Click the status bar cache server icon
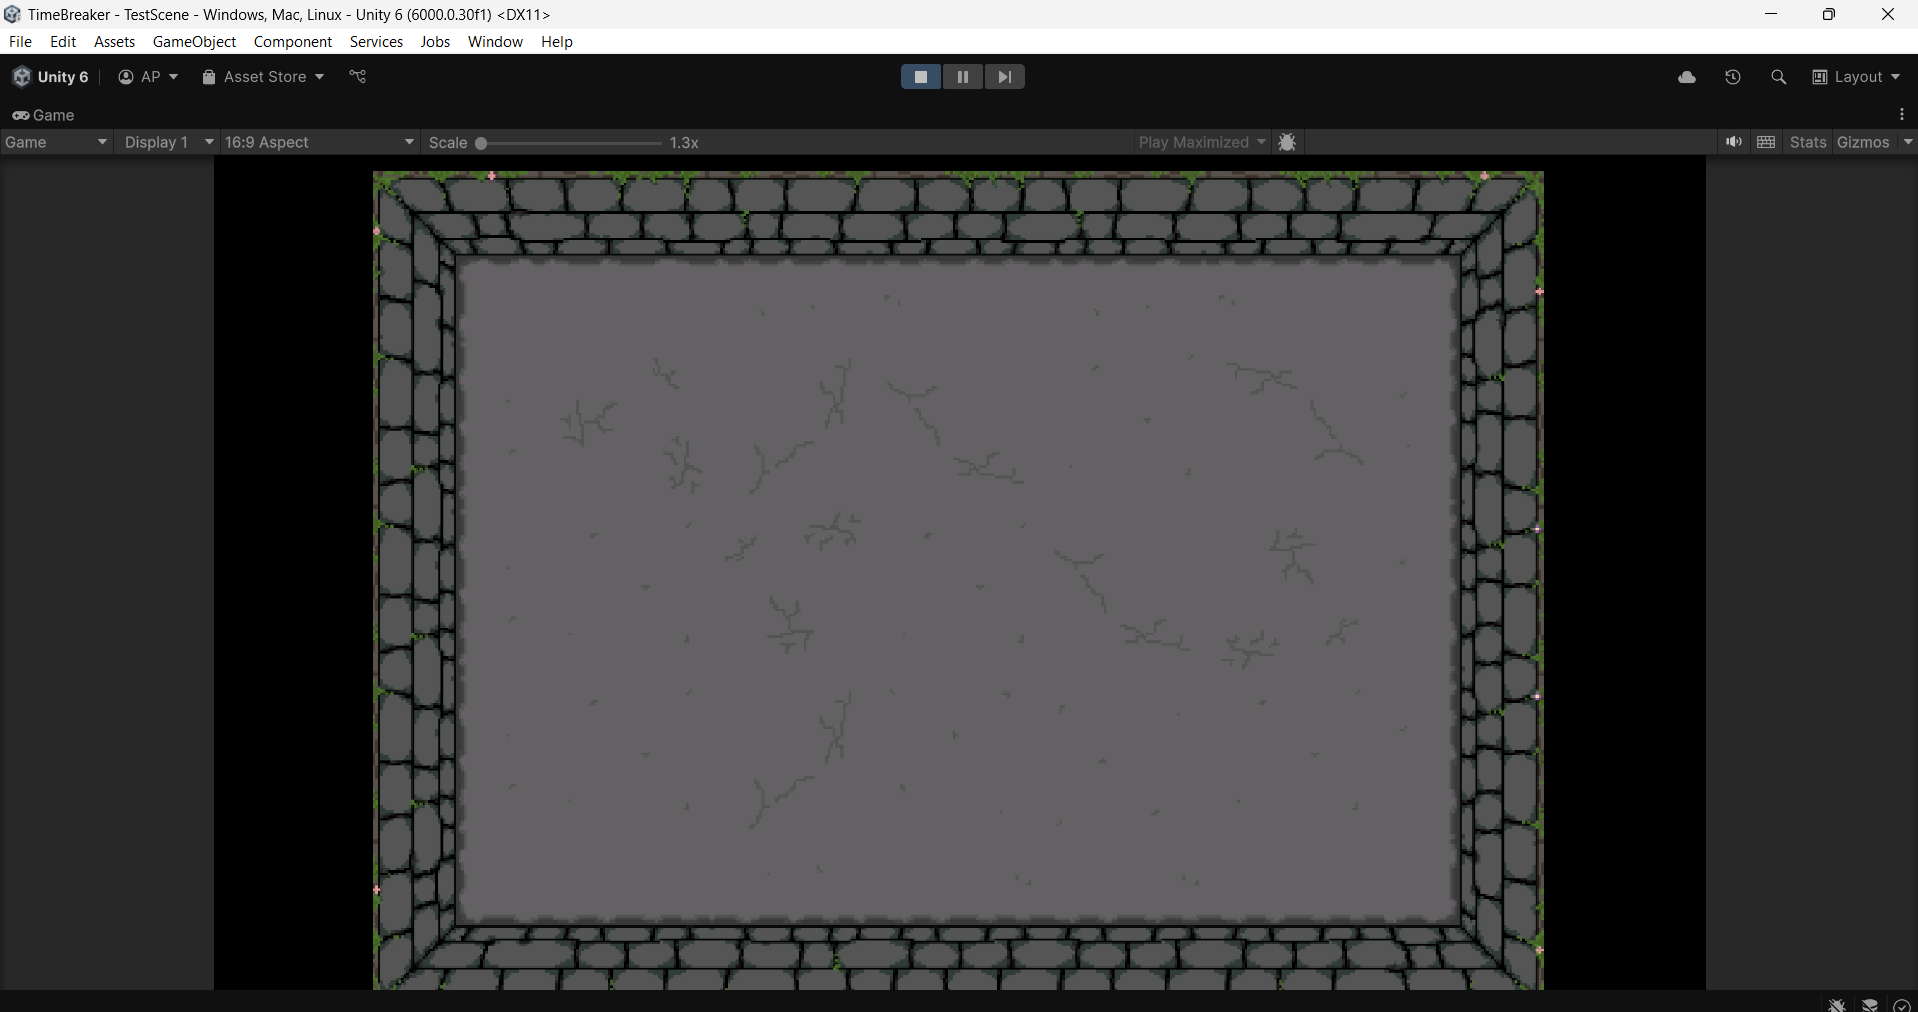The image size is (1918, 1012). coord(1870,1004)
